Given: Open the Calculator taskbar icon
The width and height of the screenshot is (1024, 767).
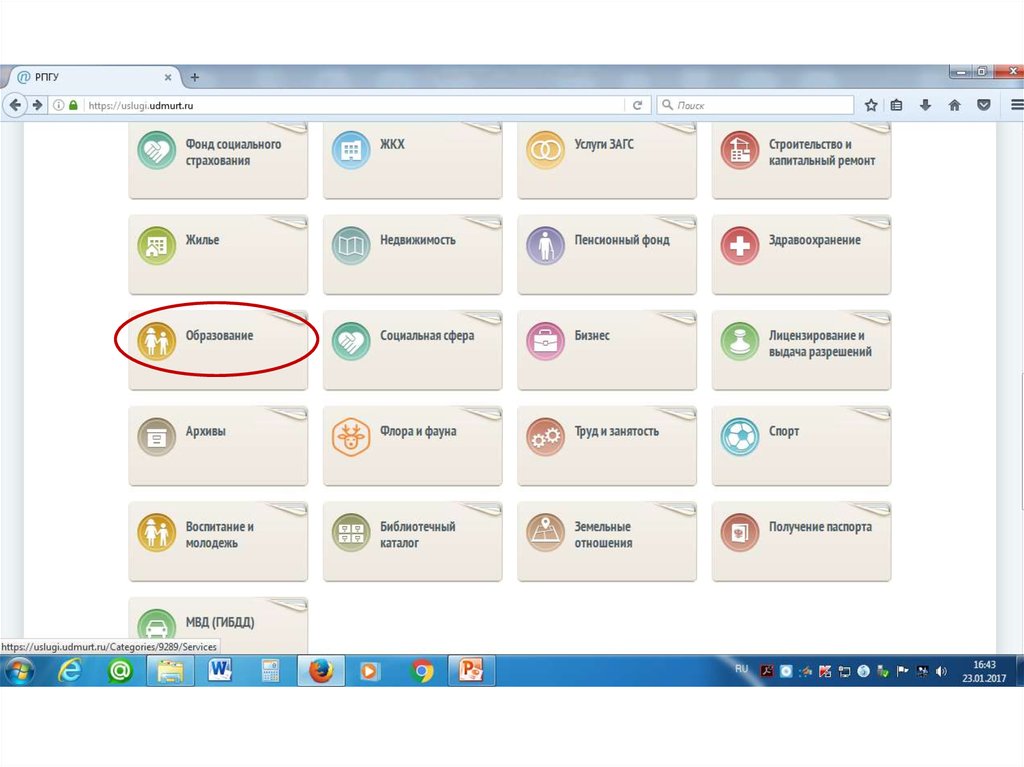Looking at the screenshot, I should (x=270, y=670).
